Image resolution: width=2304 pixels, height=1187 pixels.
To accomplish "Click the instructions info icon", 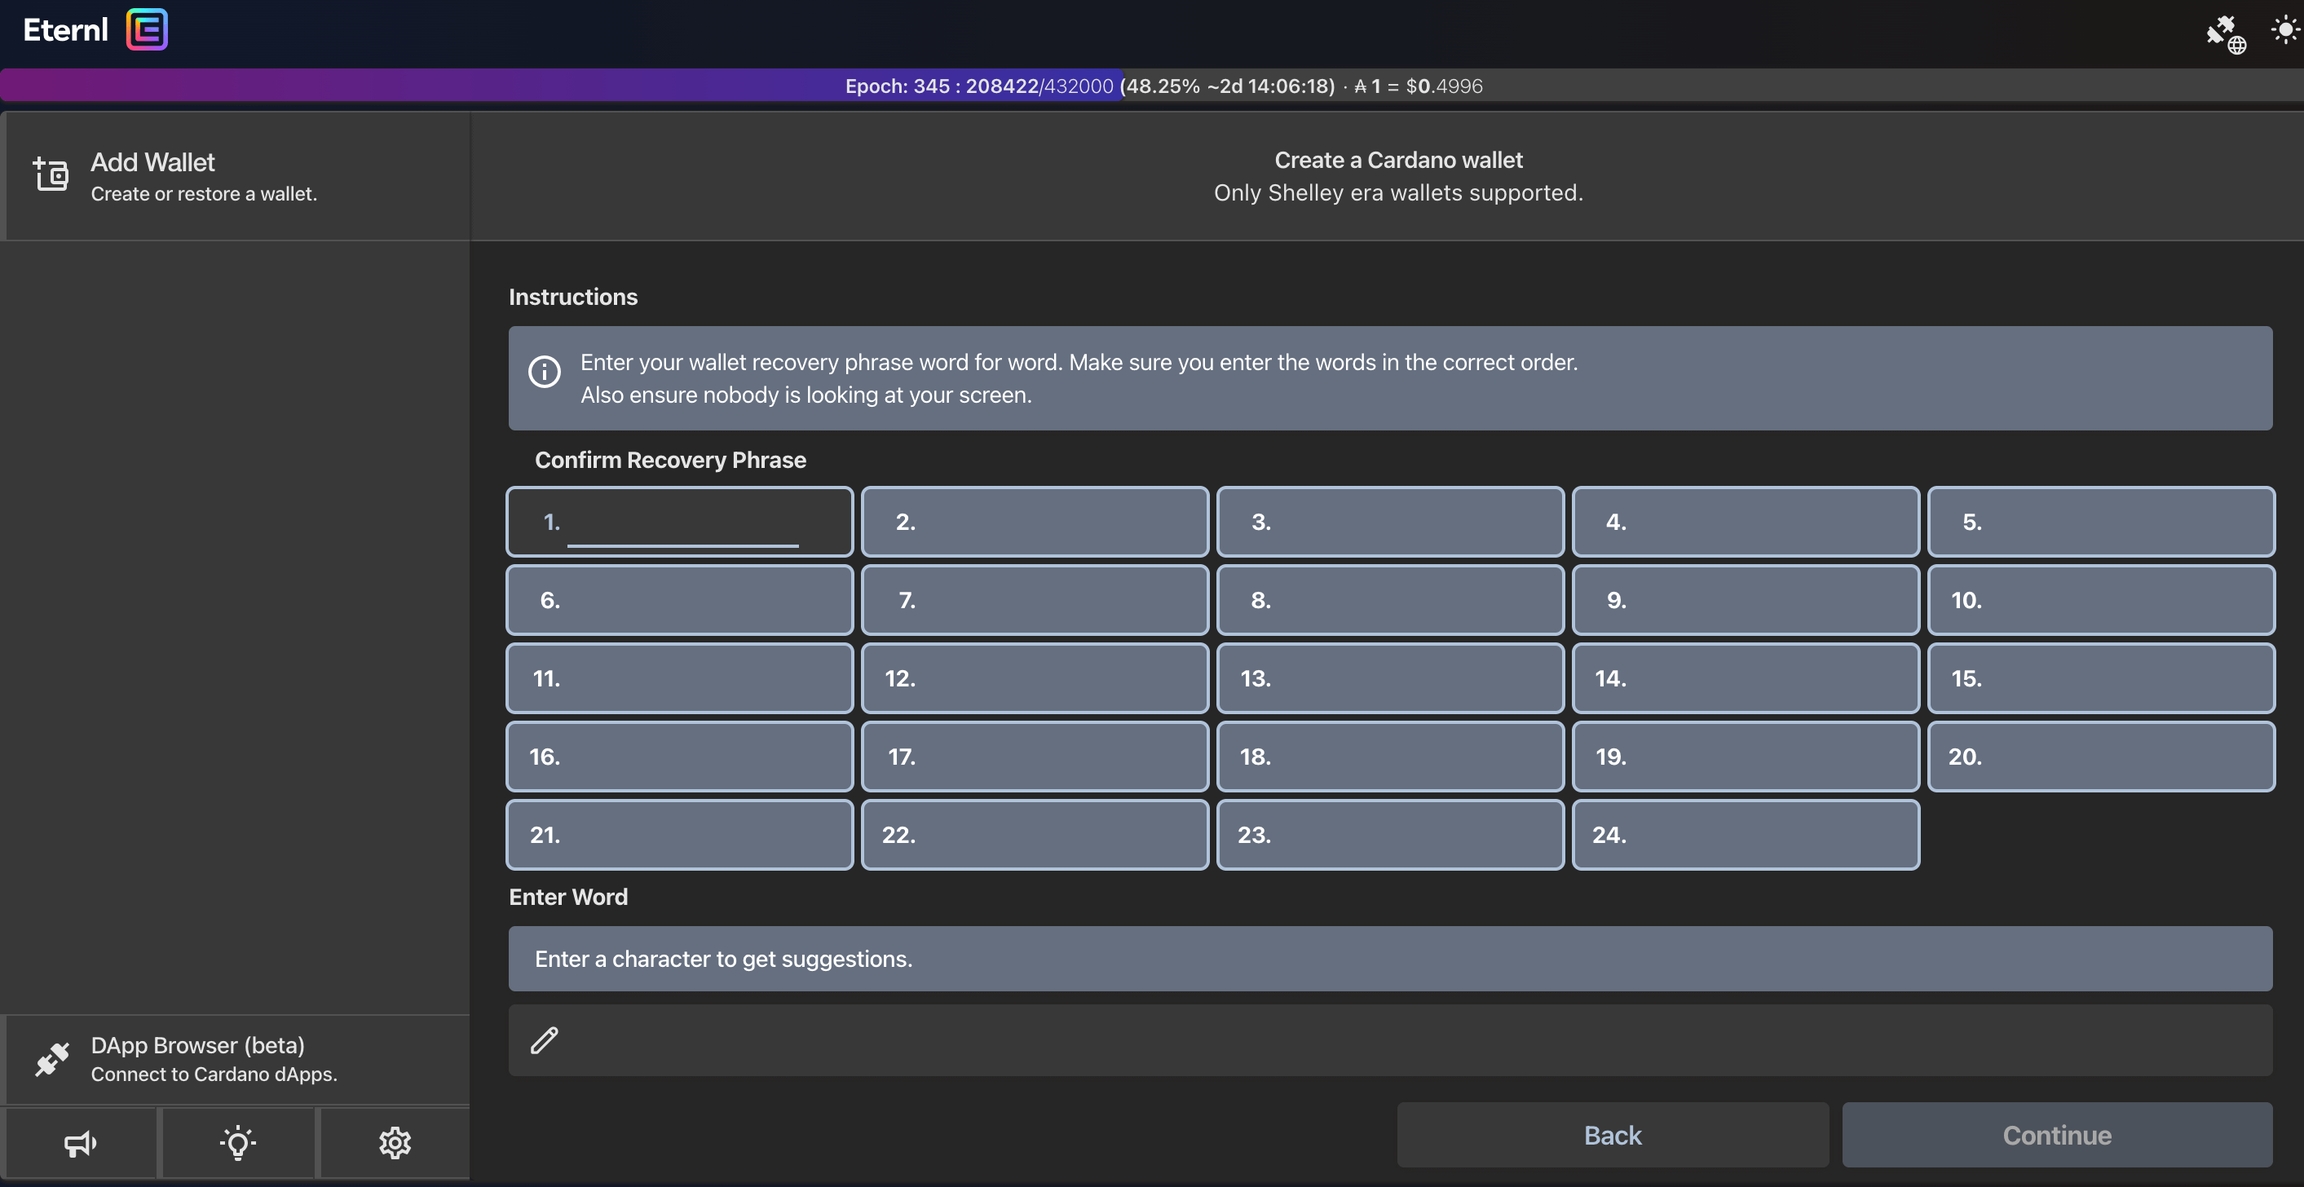I will [x=544, y=372].
